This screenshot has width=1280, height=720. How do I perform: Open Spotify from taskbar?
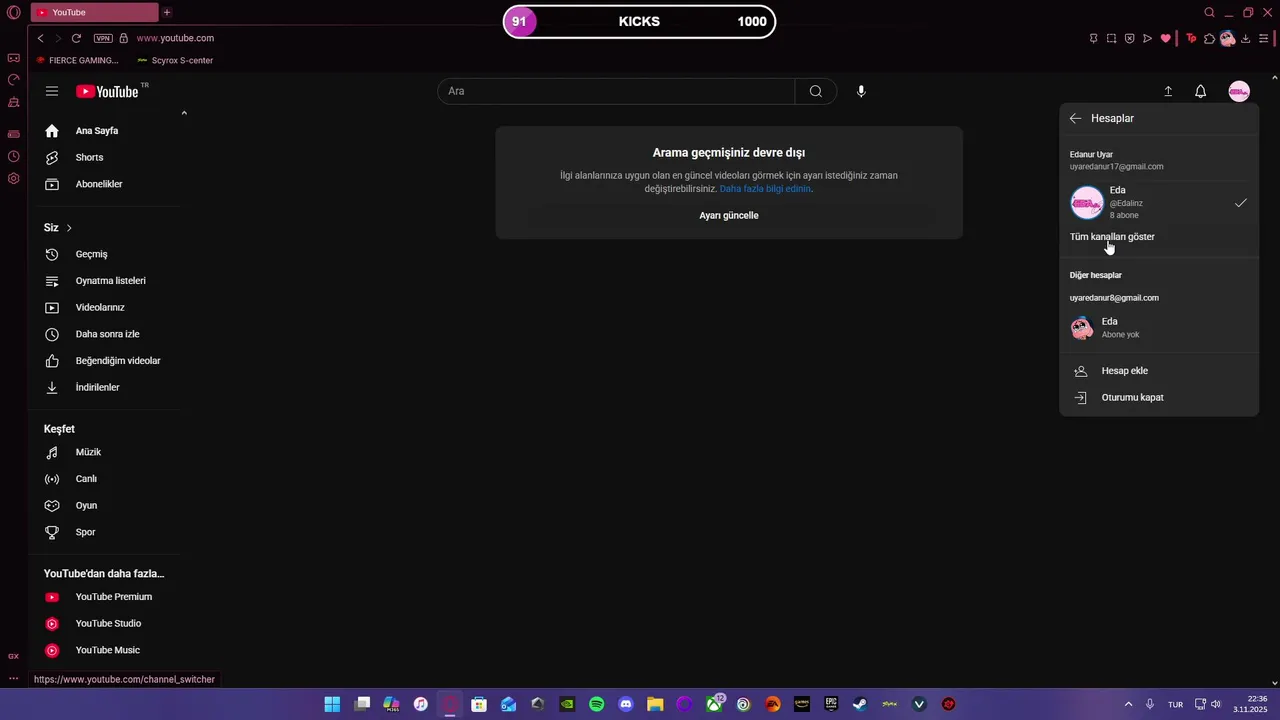(x=597, y=704)
